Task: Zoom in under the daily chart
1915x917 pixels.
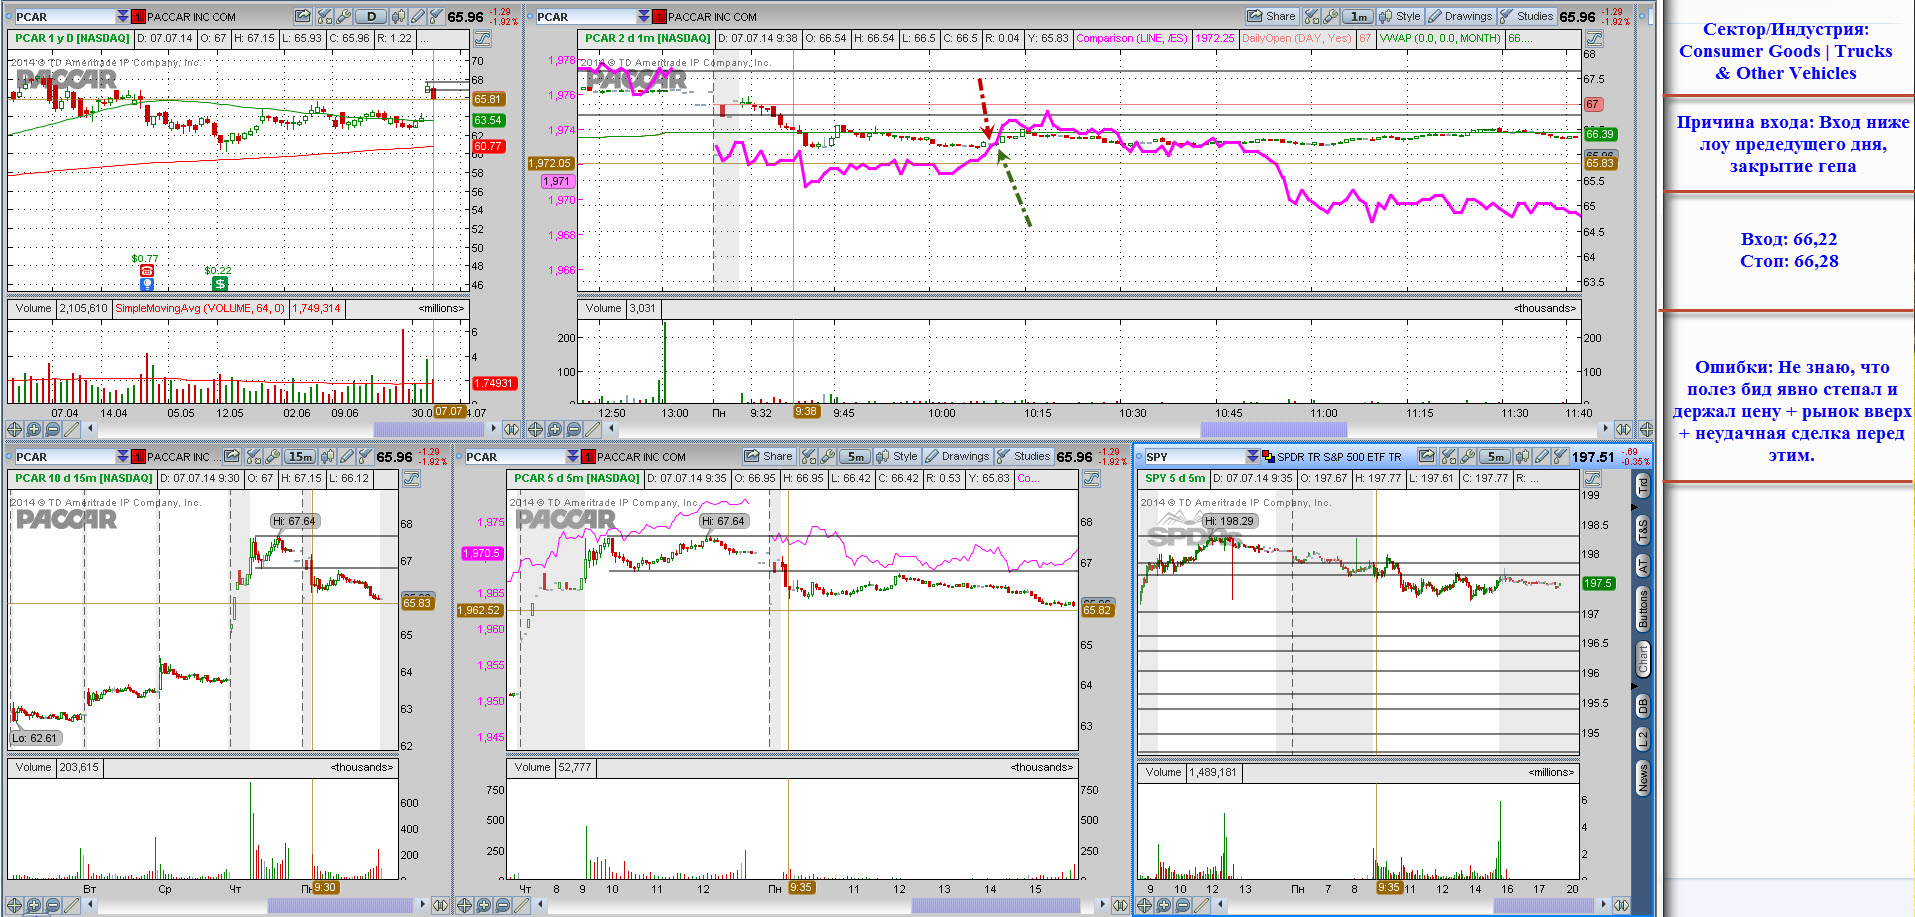Action: 33,429
